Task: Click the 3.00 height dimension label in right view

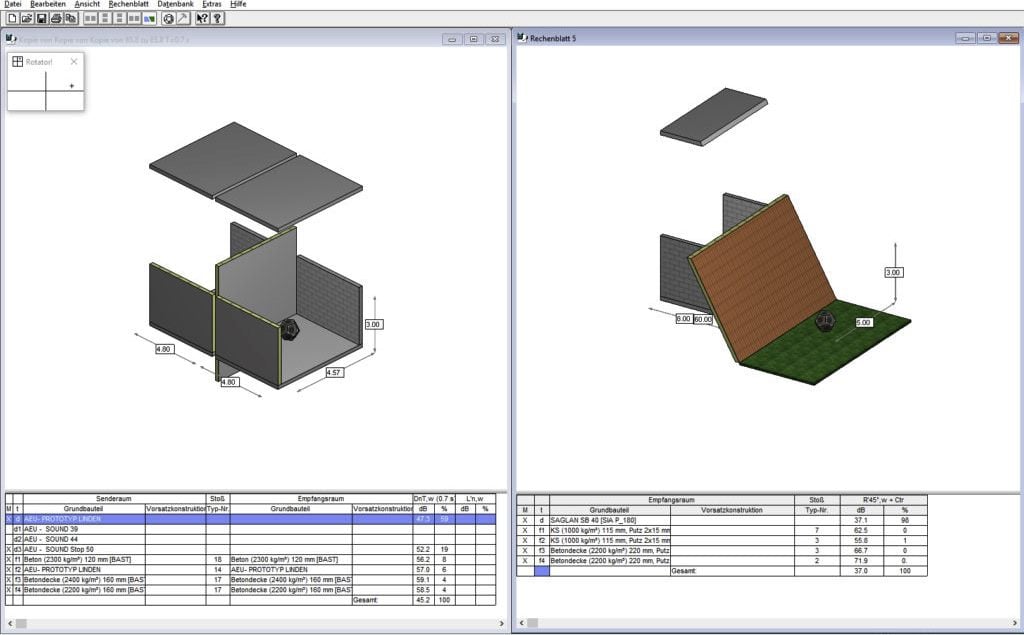Action: tap(894, 272)
